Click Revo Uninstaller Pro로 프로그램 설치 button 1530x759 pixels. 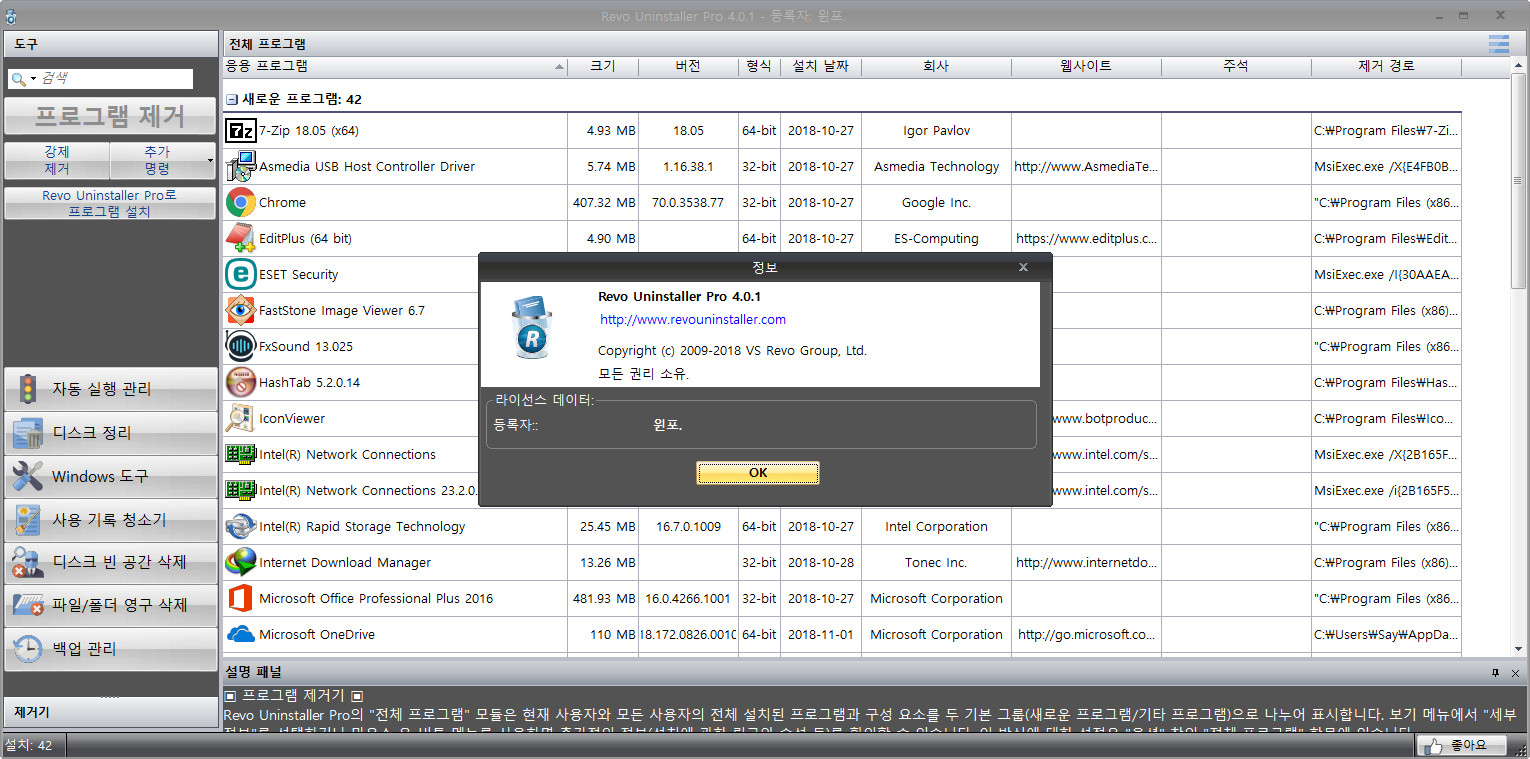[x=110, y=203]
